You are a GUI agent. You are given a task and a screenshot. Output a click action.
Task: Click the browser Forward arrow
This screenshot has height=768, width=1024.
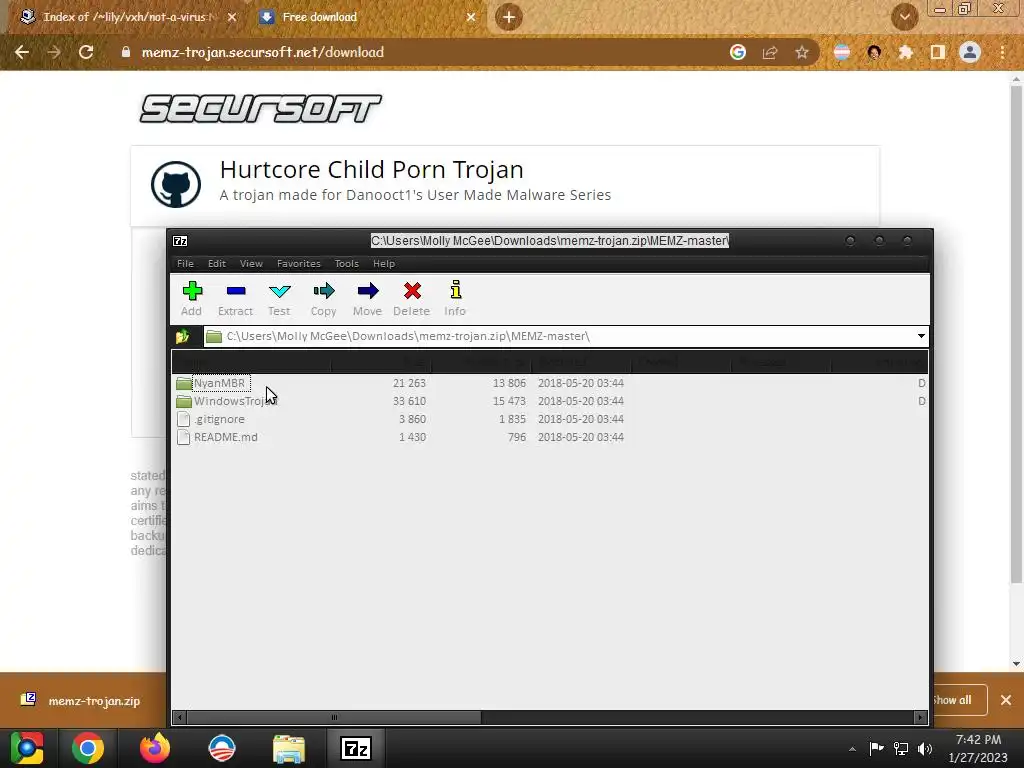(x=54, y=52)
